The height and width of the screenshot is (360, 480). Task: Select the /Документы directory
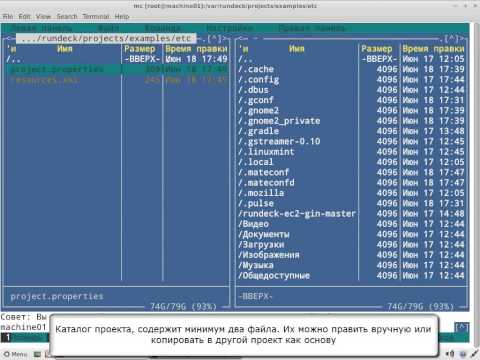point(352,235)
